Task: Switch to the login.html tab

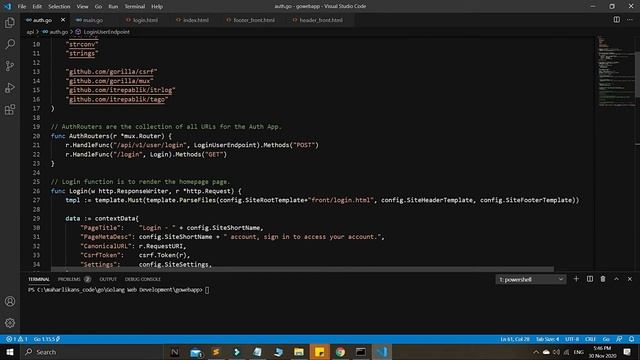Action: pos(145,20)
